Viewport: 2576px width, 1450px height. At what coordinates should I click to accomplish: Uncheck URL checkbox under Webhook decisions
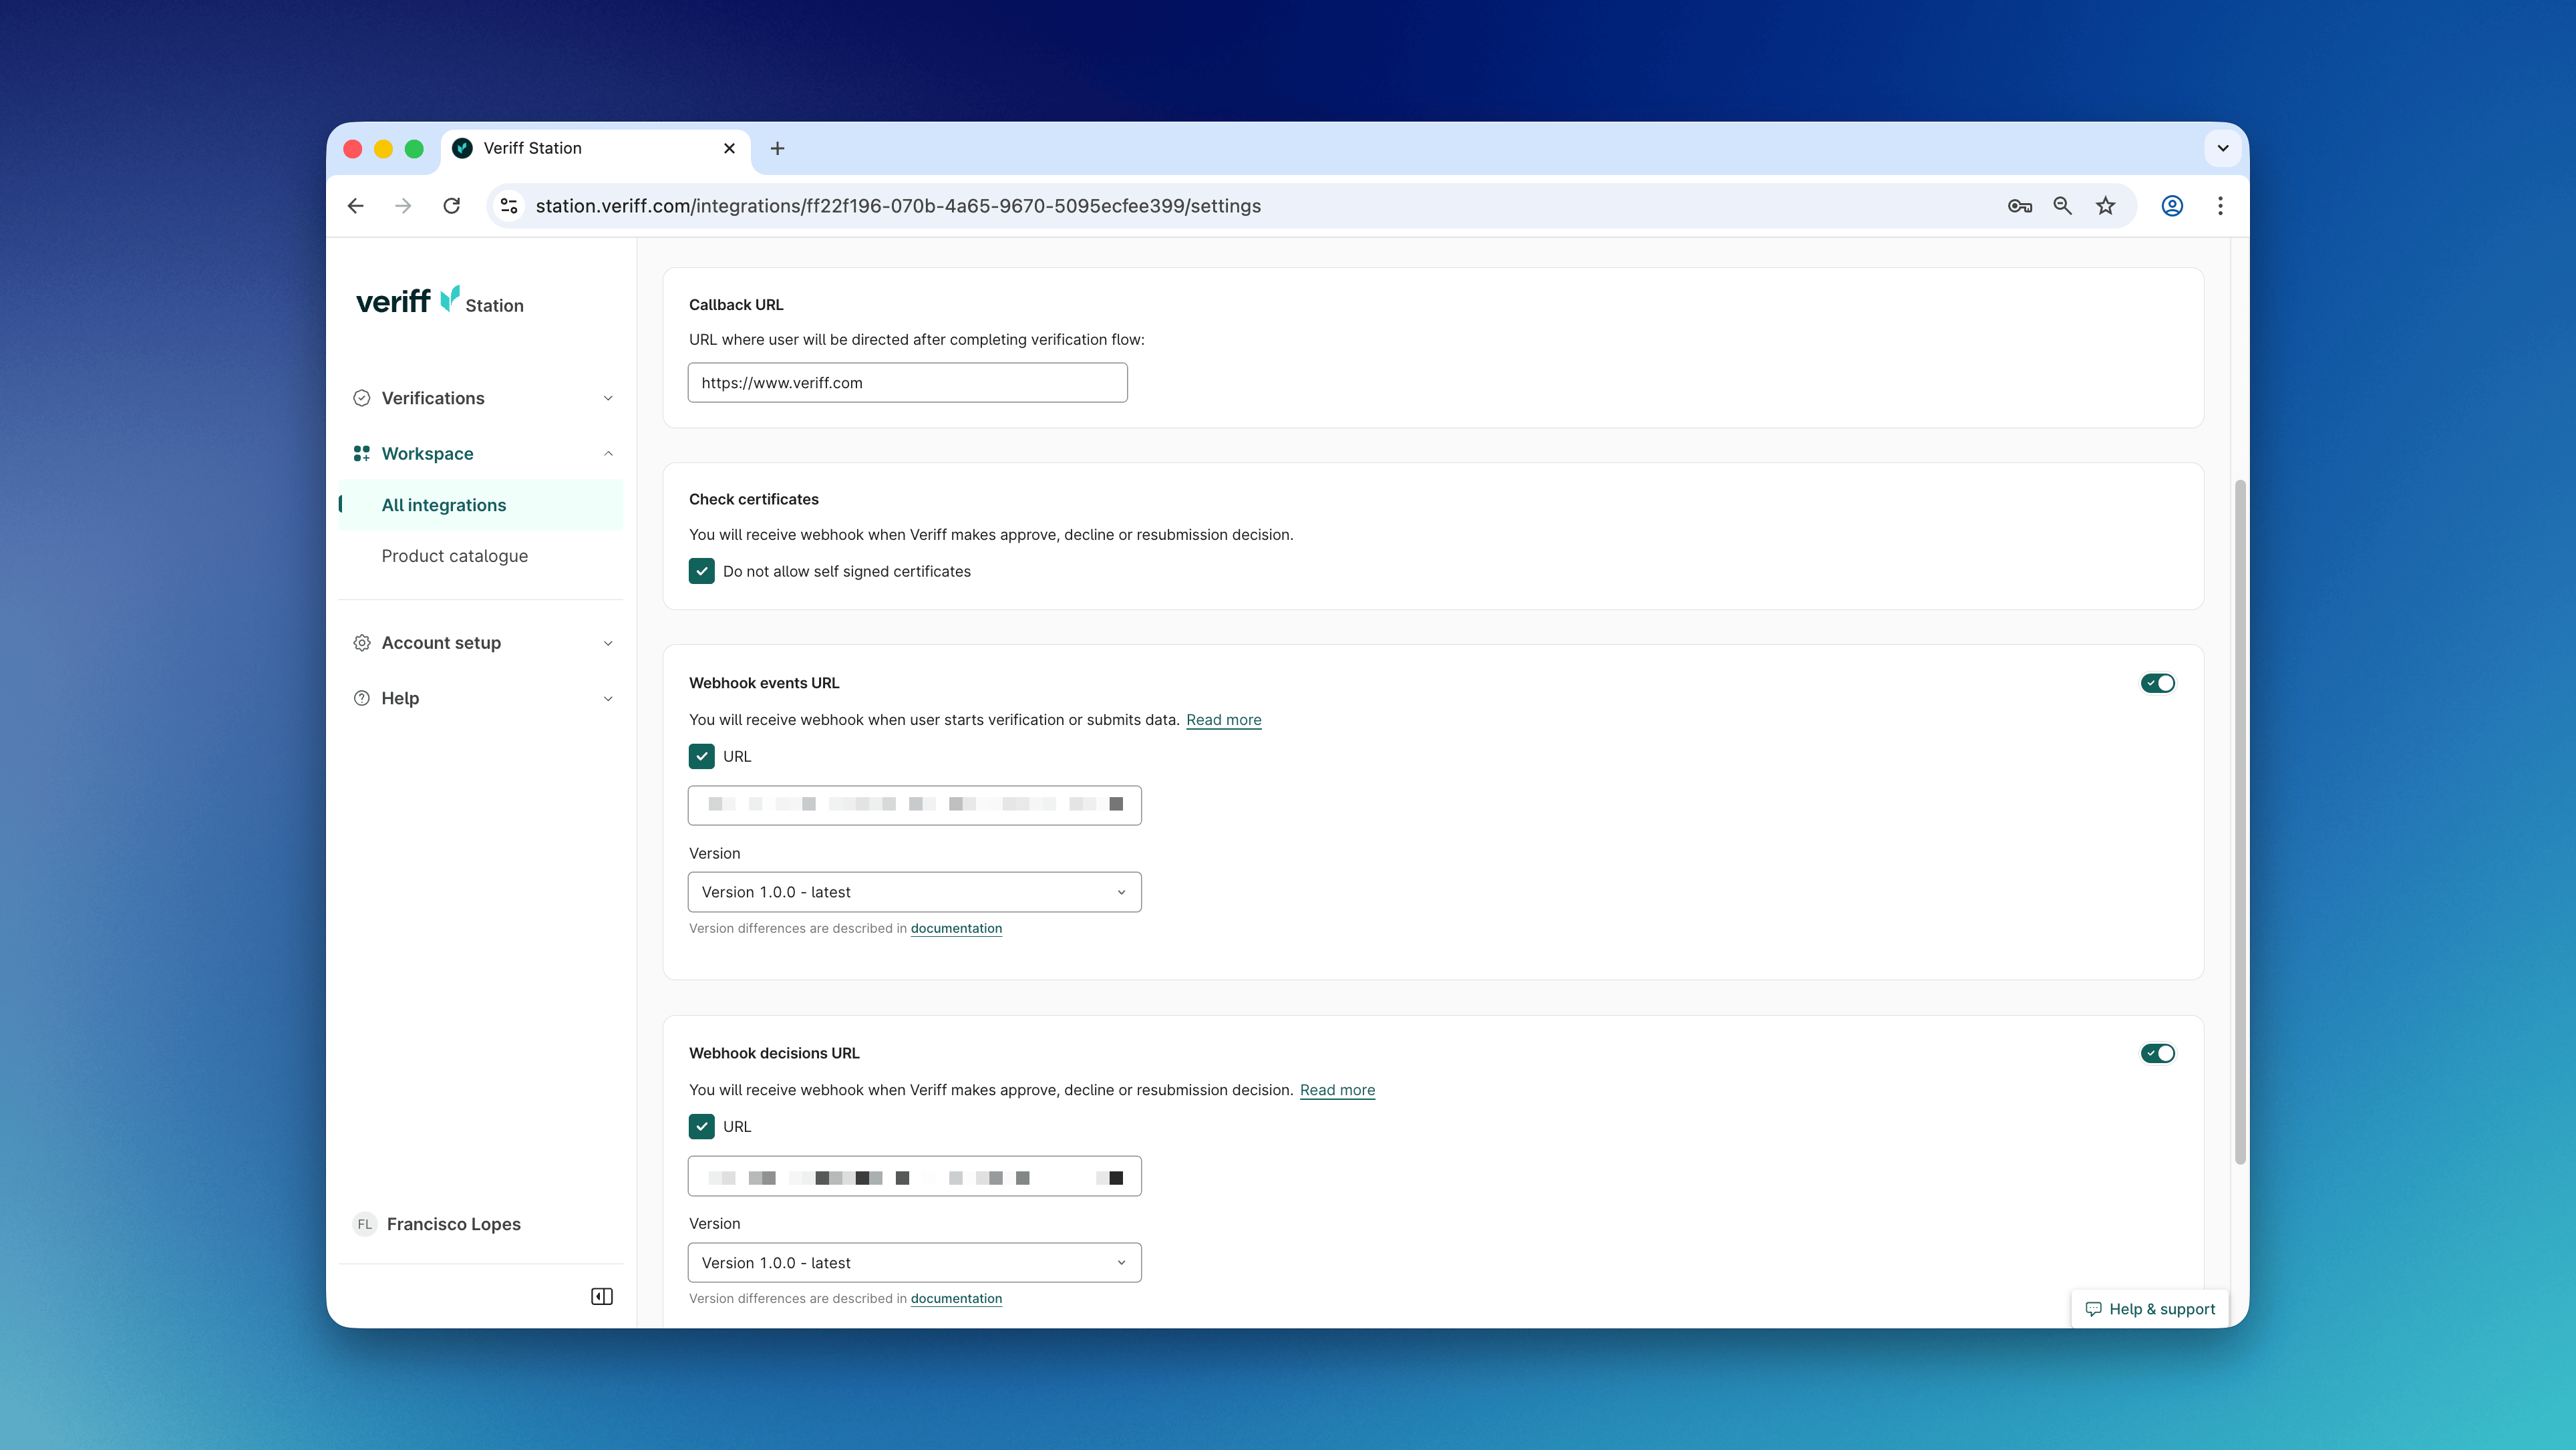702,1127
